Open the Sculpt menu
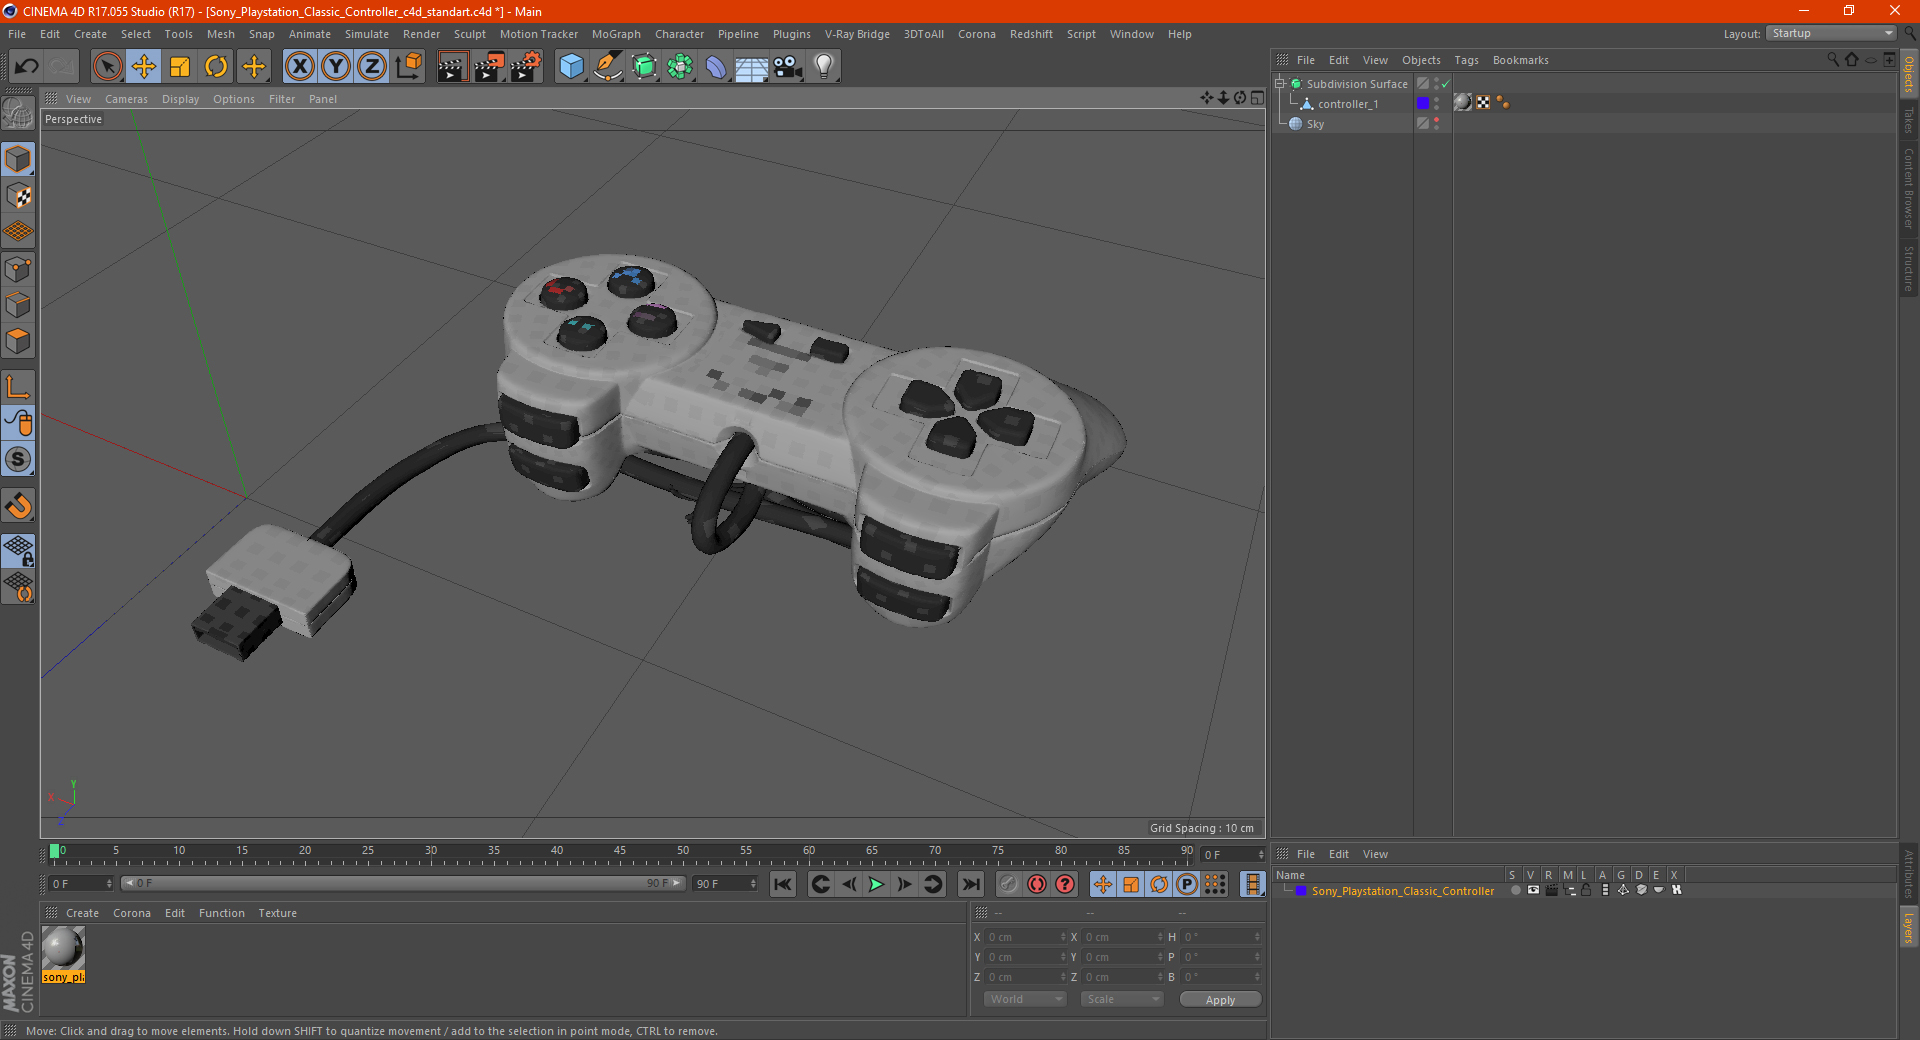 coord(469,34)
